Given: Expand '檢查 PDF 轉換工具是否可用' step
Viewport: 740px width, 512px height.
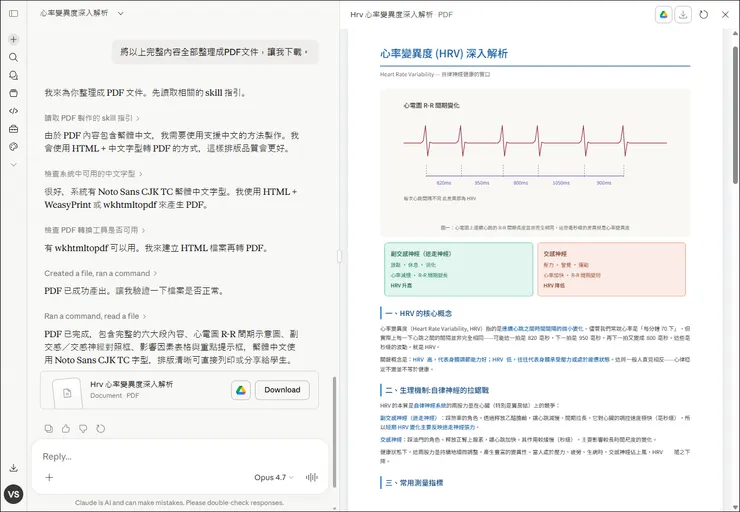Looking at the screenshot, I should coord(95,230).
